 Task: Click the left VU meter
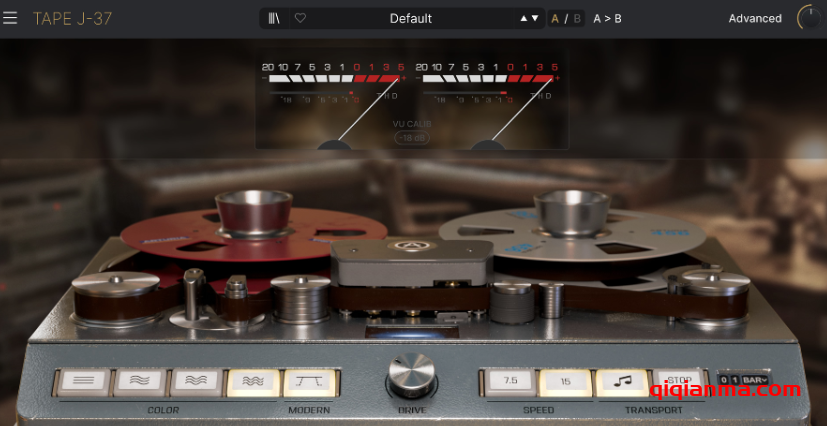[335, 104]
